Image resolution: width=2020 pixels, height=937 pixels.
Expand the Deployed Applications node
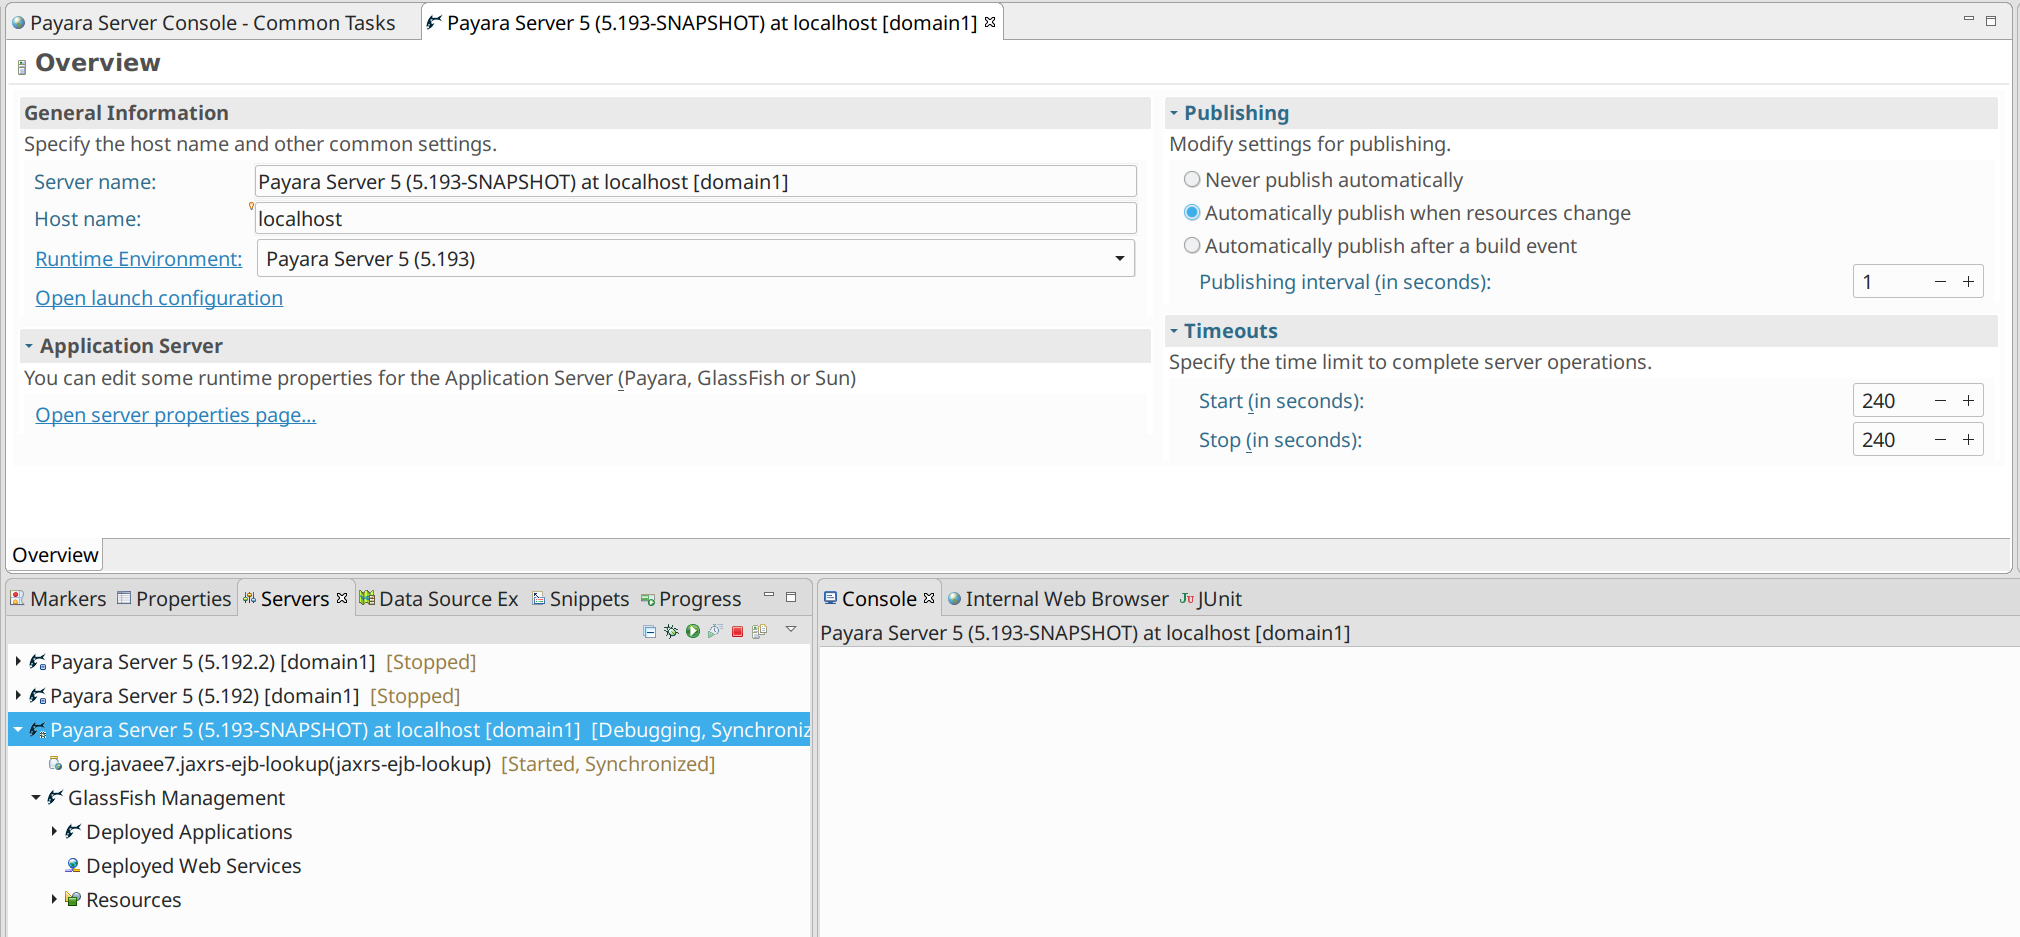pos(54,832)
